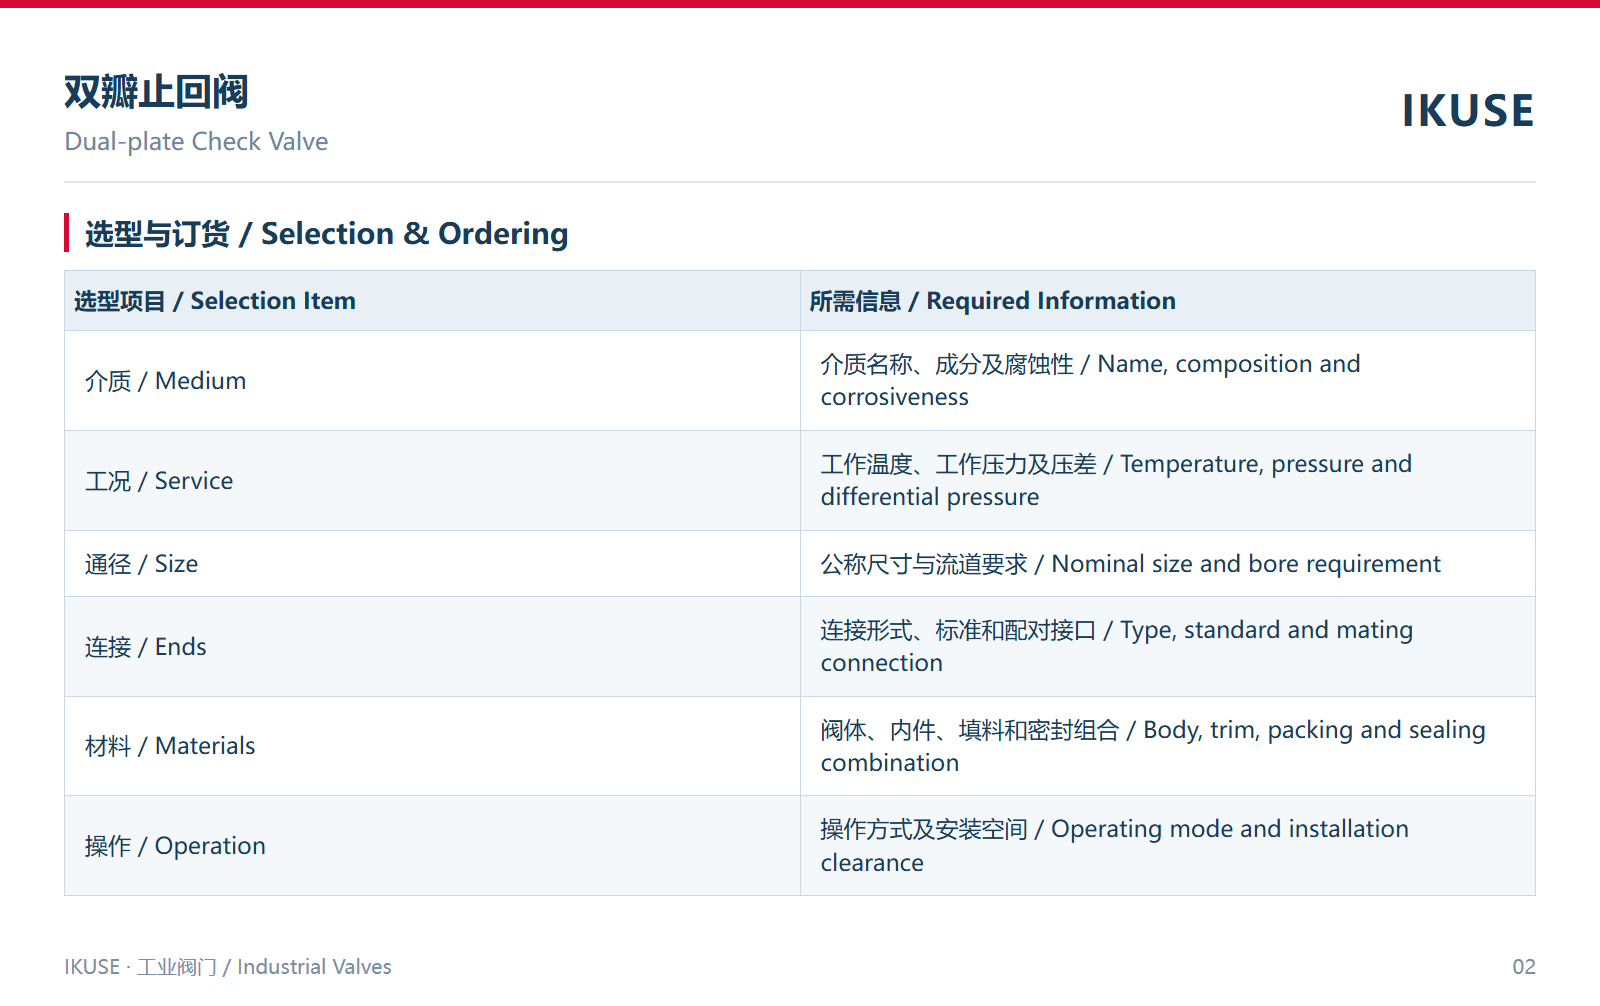This screenshot has width=1600, height=1006.
Task: Select the 操作 / Operation row cell
Action: tap(432, 846)
